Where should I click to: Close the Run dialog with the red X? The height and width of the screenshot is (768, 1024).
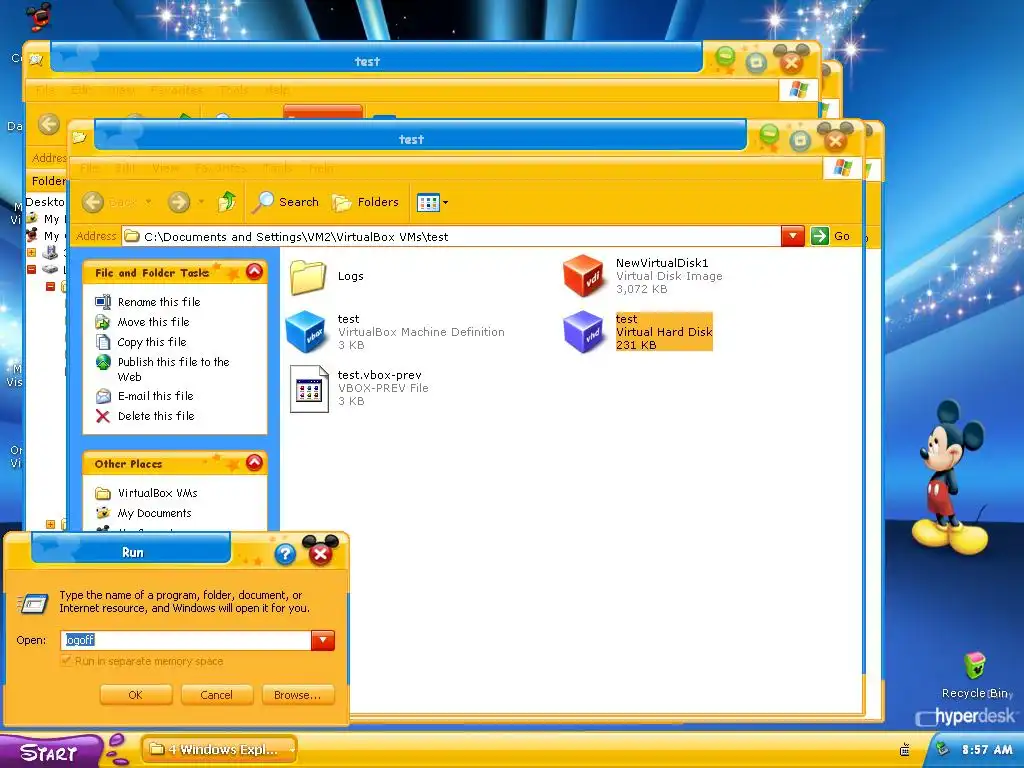click(320, 554)
